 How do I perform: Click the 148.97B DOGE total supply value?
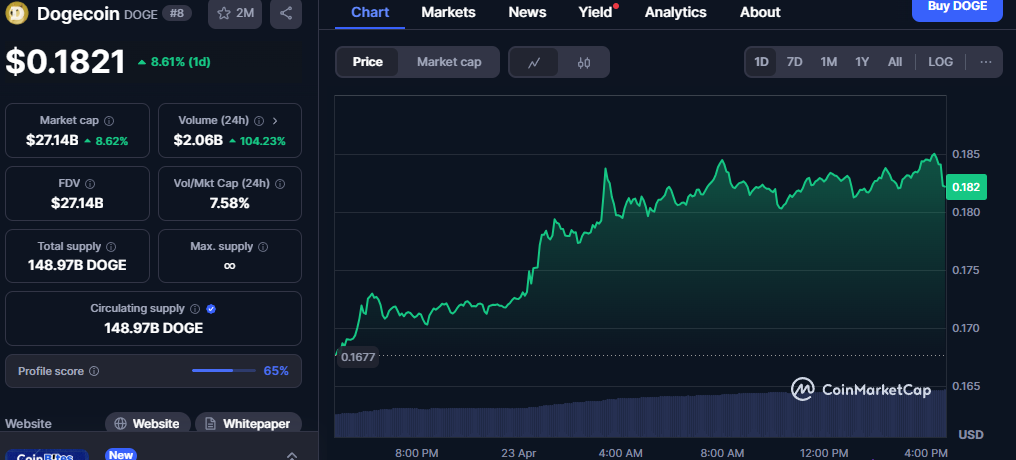click(x=77, y=266)
